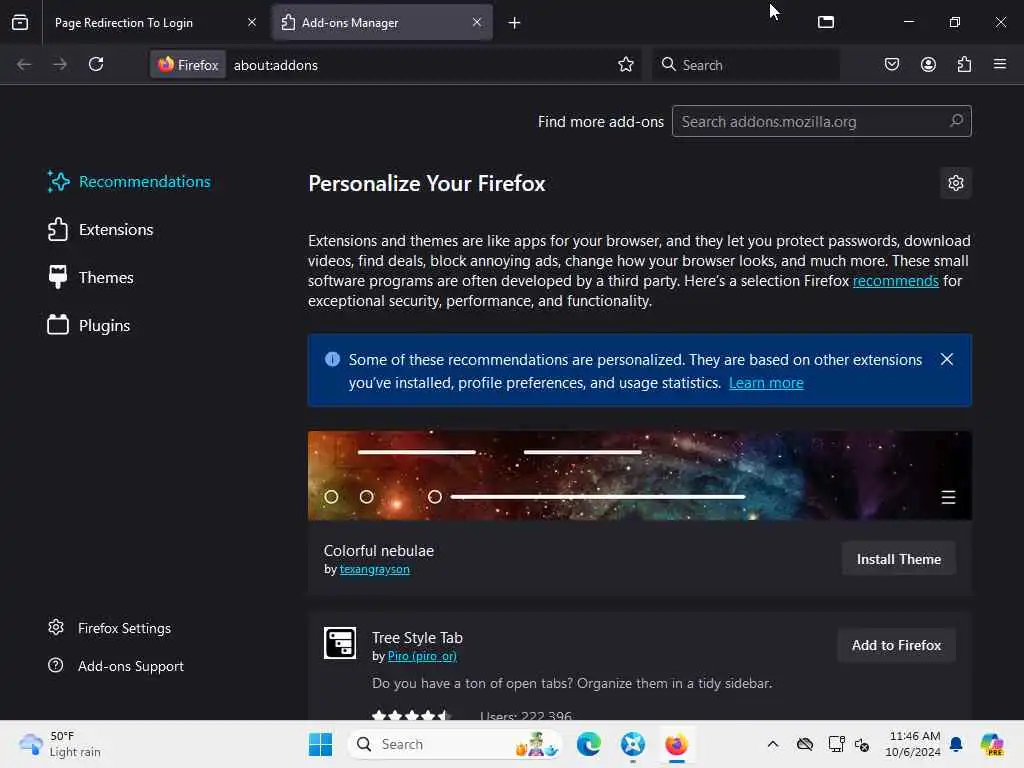Screen dimensions: 1024x768
Task: Bookmark this page with star icon
Action: 626,64
